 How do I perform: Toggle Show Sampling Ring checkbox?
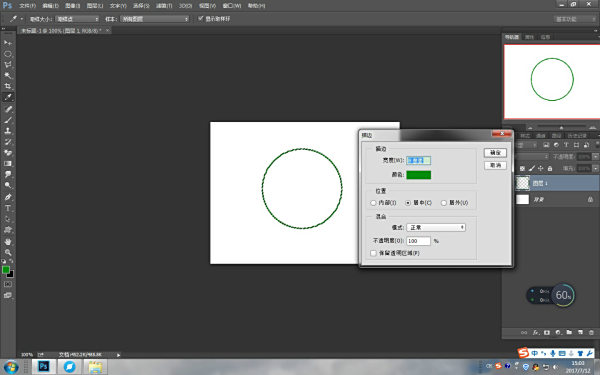(x=200, y=18)
